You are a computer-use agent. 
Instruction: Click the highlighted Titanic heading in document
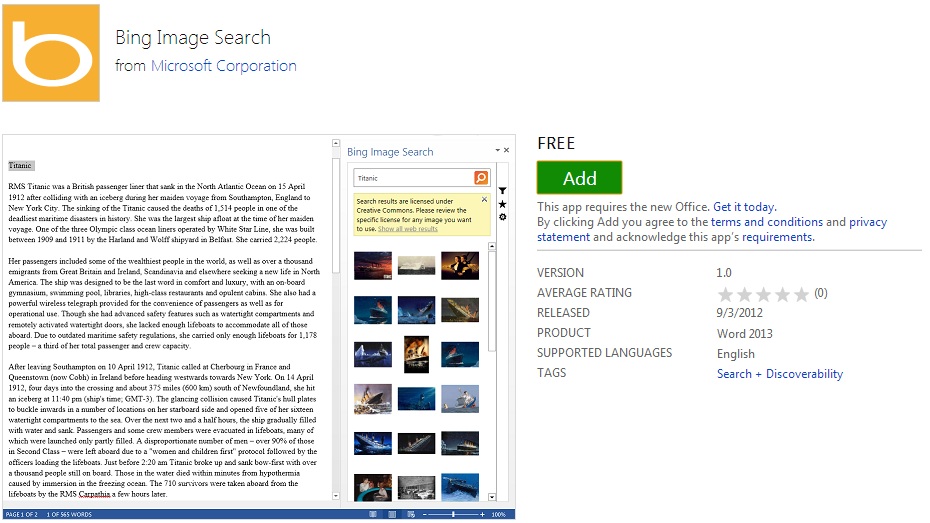pyautogui.click(x=21, y=165)
